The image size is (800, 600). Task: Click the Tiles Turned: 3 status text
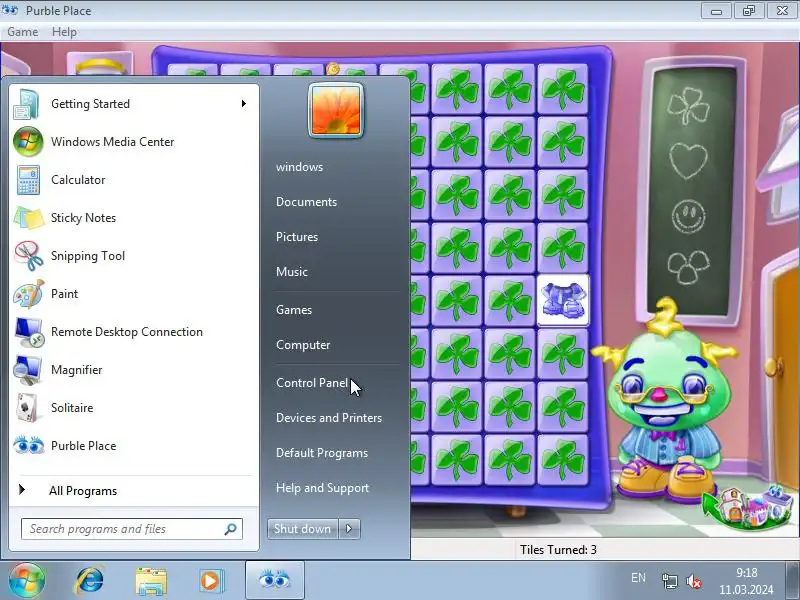558,550
